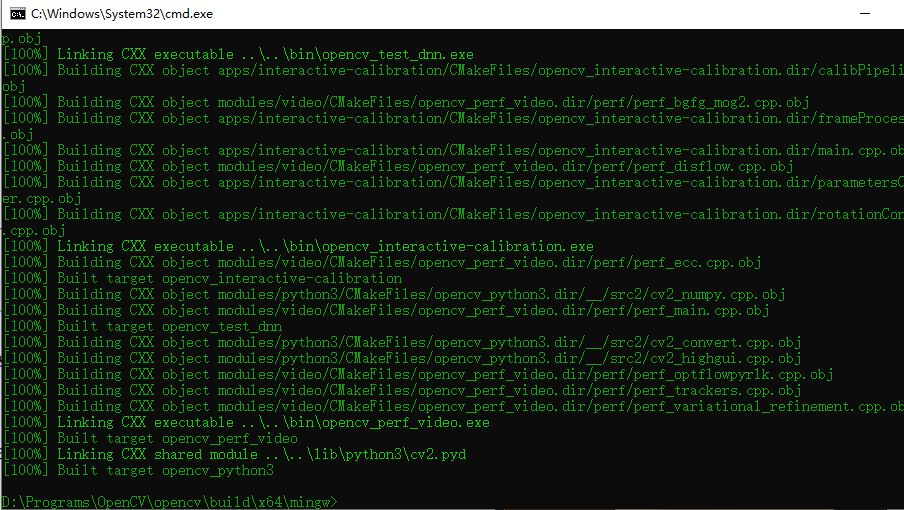
Task: Click the line building rotationConverters object
Action: pos(453,214)
